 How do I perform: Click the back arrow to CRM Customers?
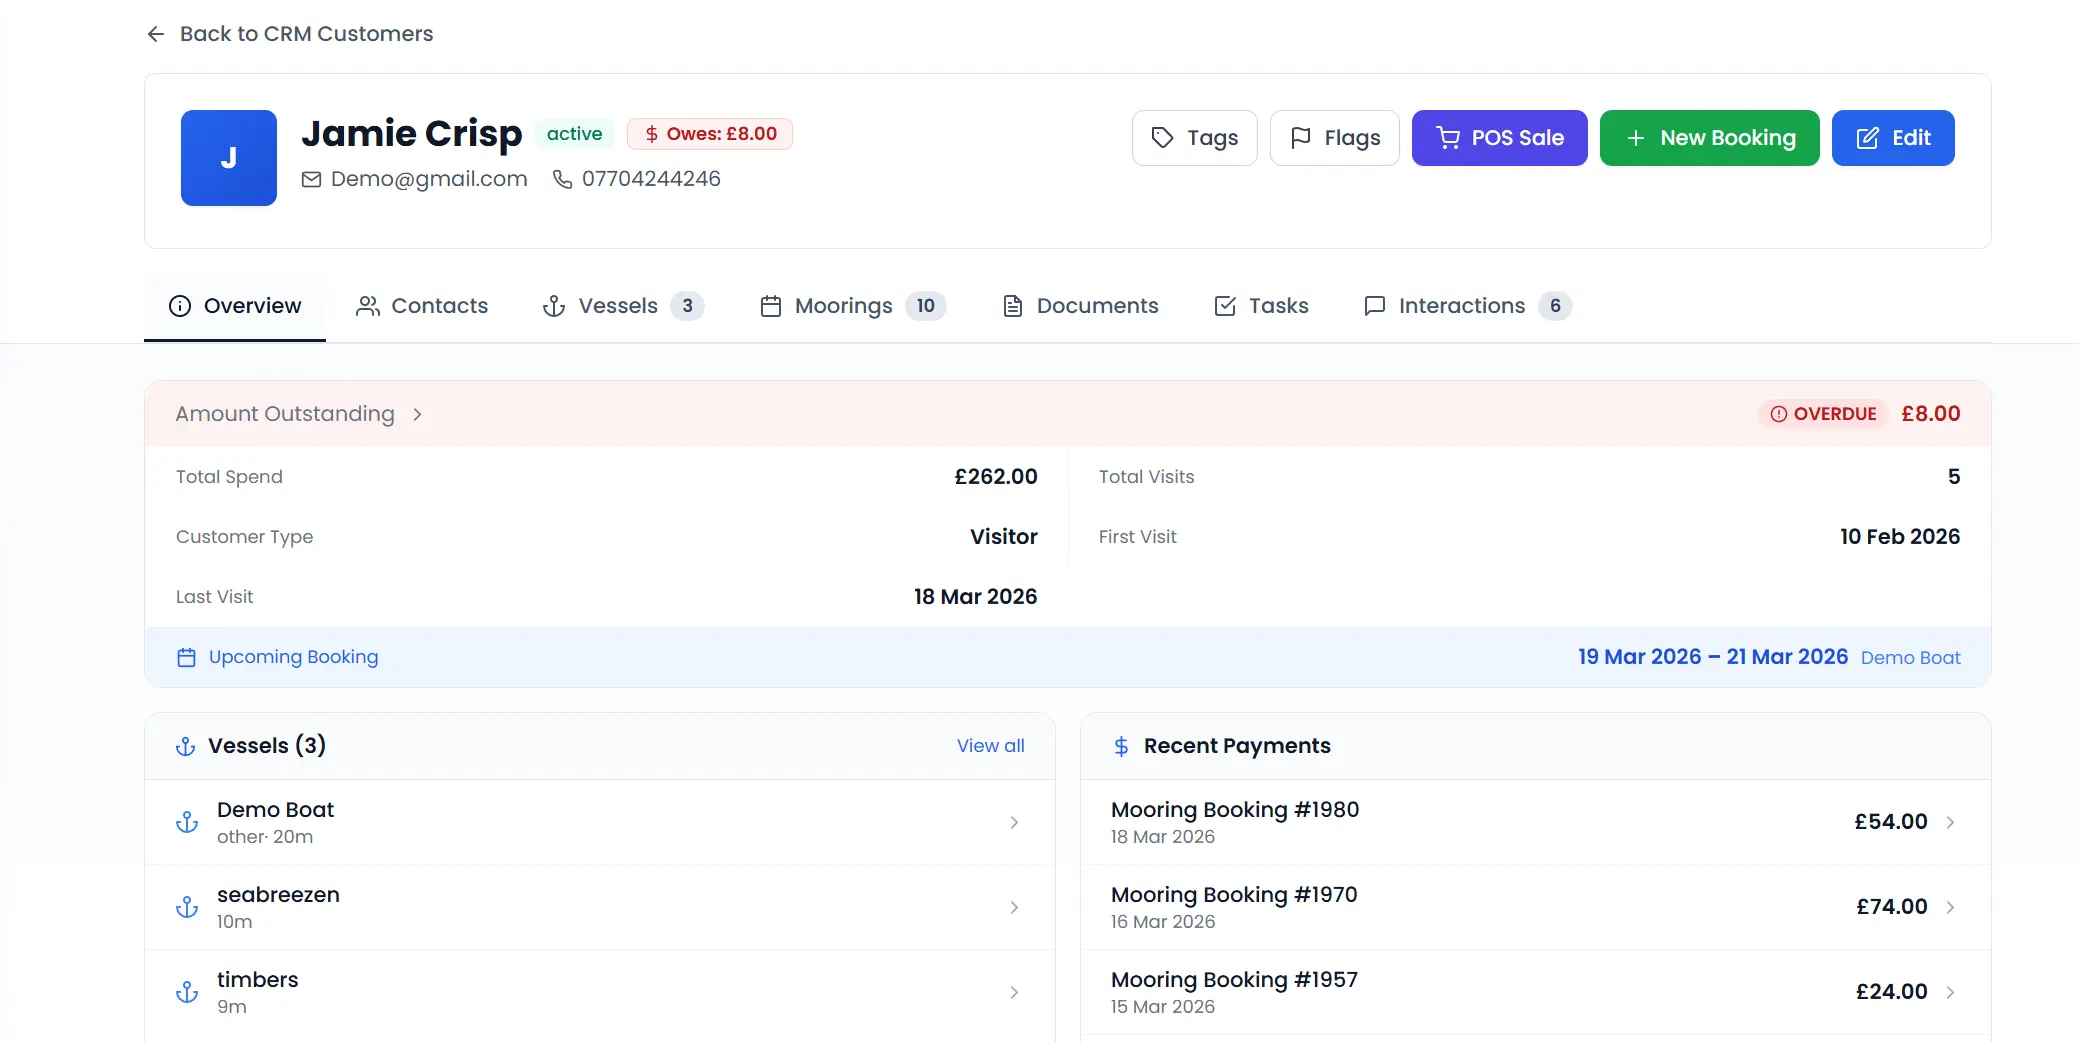coord(156,33)
